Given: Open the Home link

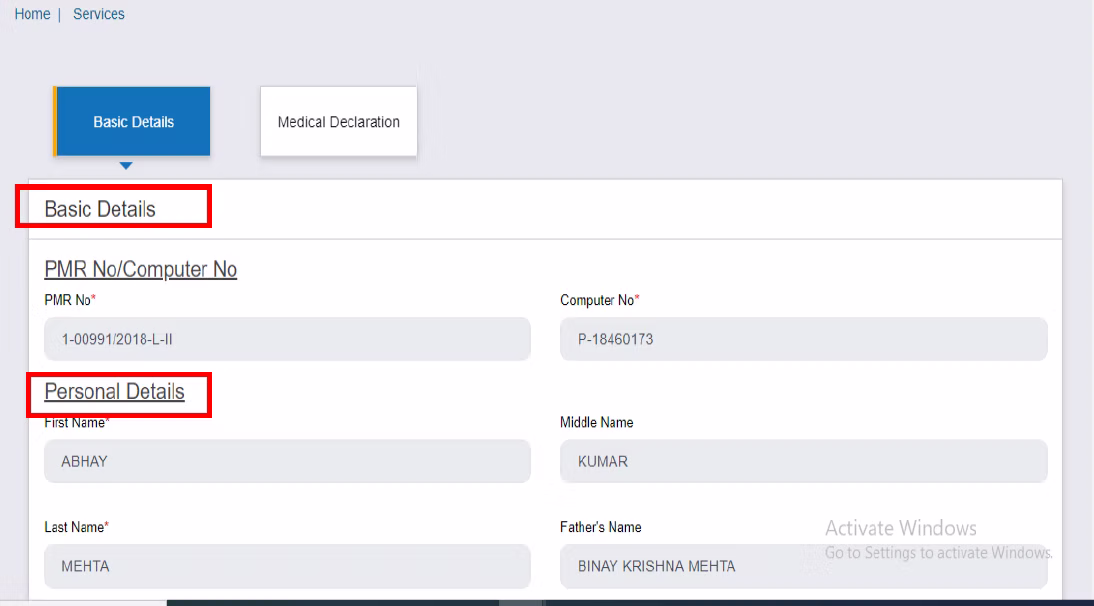Looking at the screenshot, I should click(32, 14).
